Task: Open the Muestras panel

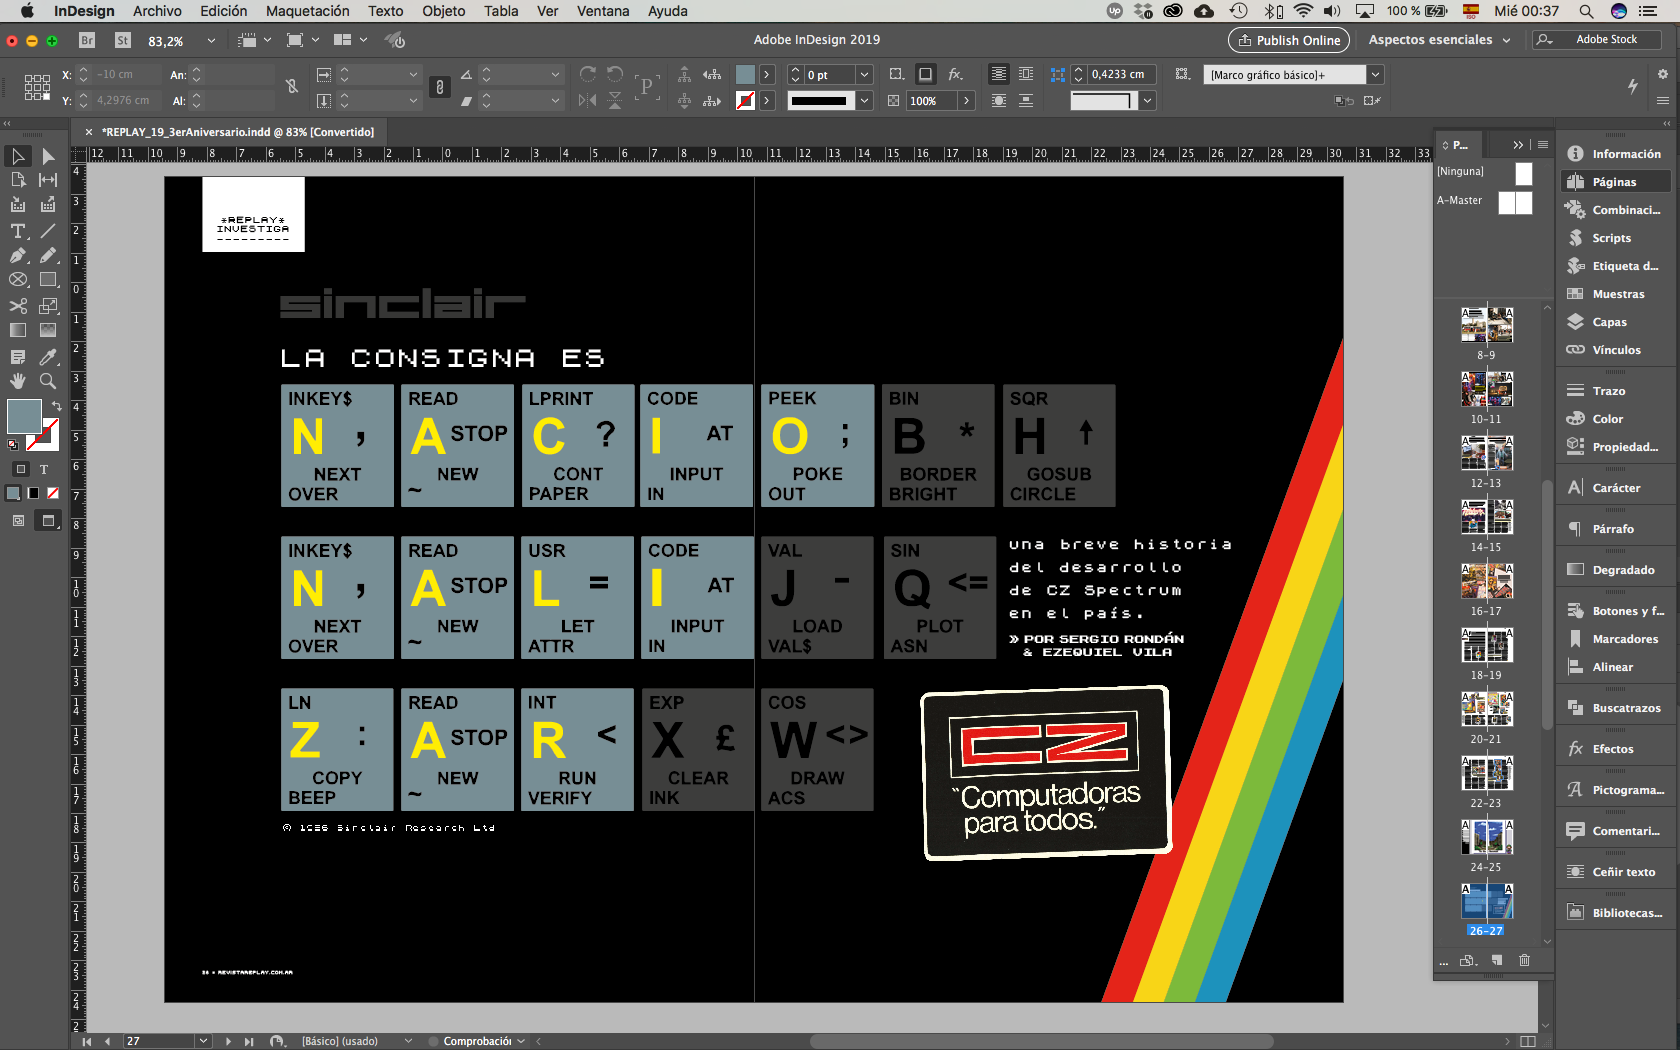Action: 1618,294
